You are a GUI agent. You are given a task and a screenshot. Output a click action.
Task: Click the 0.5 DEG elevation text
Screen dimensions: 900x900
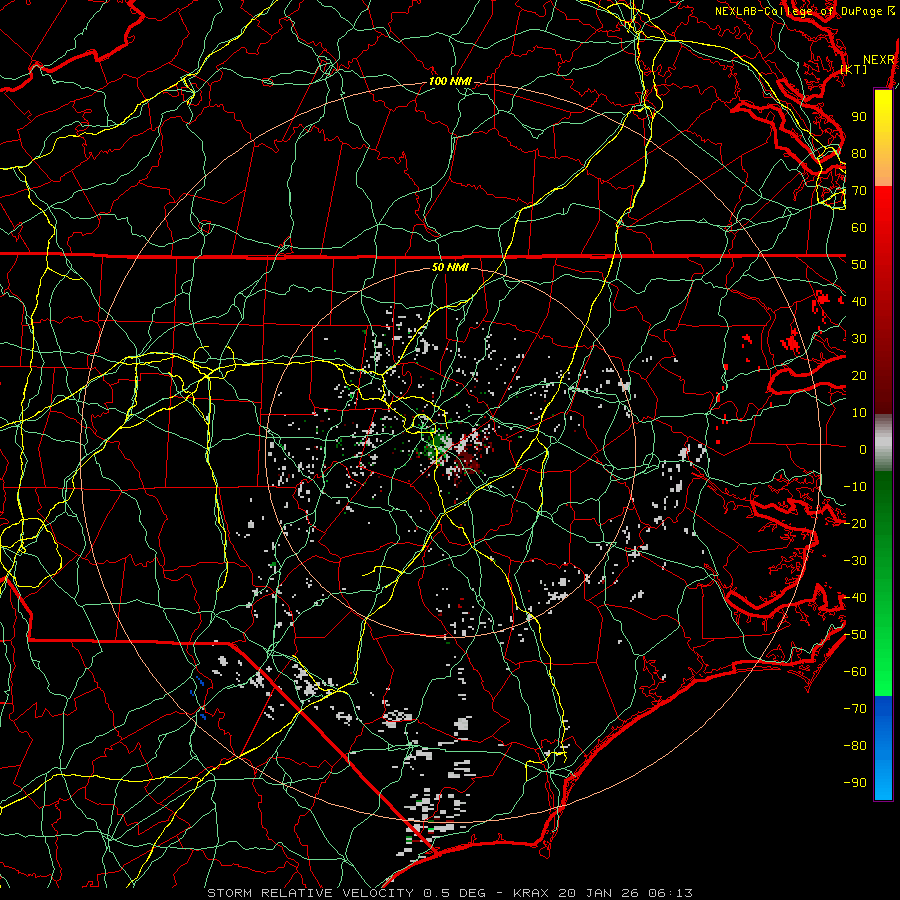455,893
